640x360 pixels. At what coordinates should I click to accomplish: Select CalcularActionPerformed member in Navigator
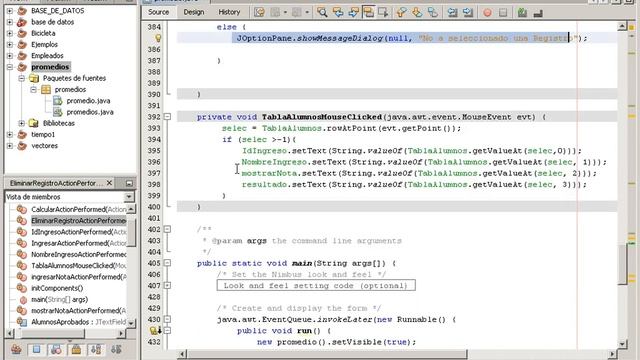pyautogui.click(x=79, y=209)
